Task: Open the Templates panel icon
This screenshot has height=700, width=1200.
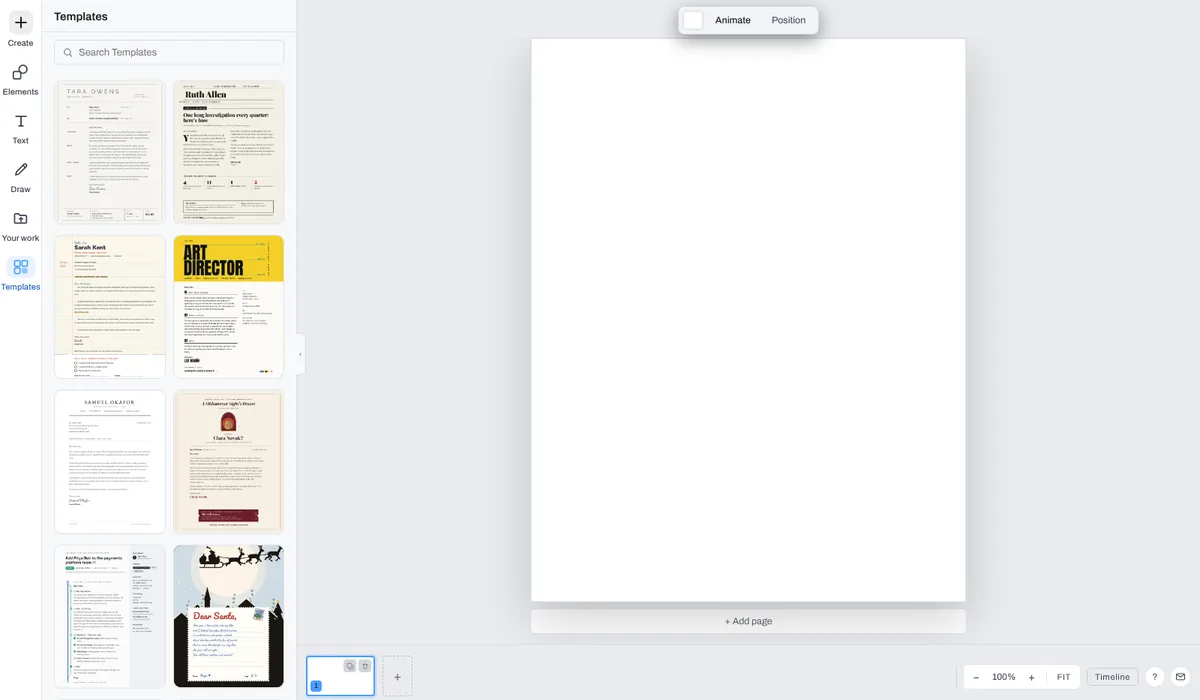Action: [x=20, y=267]
